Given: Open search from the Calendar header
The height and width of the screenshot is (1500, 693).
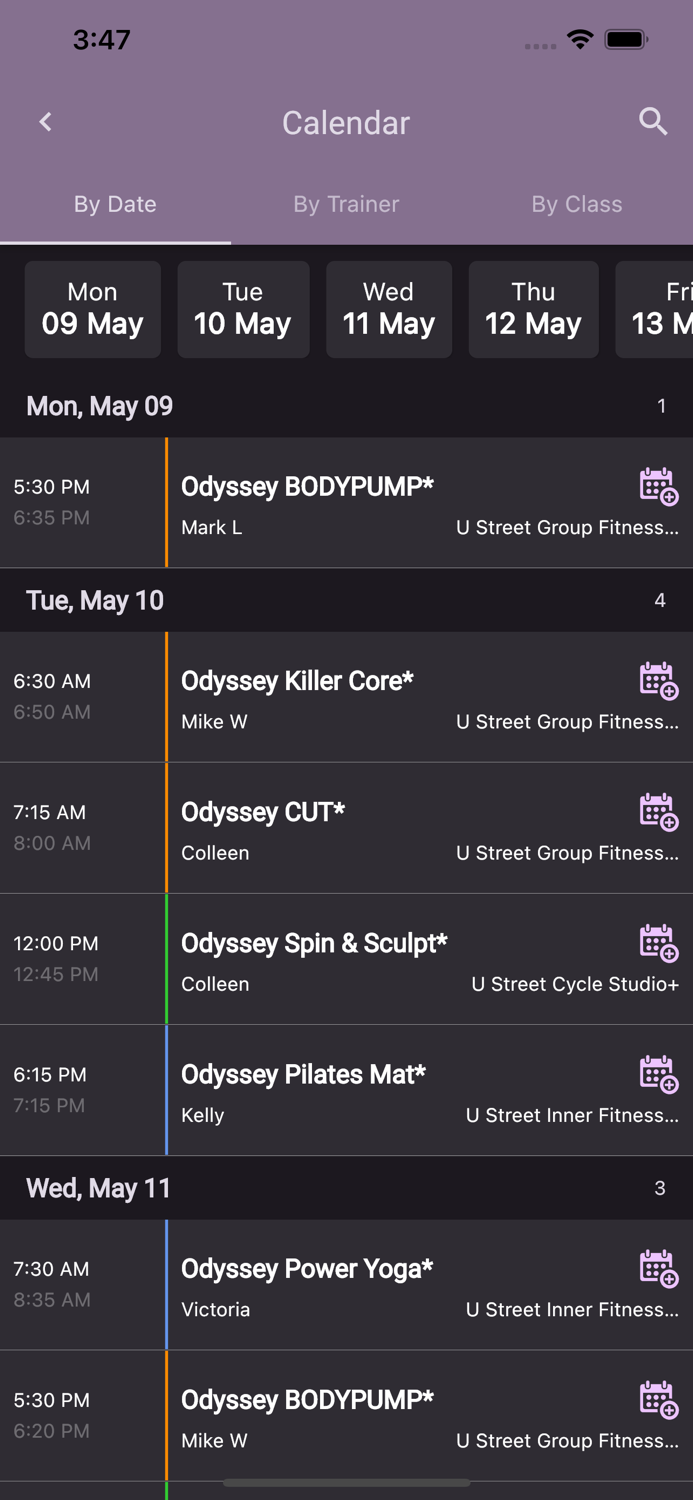Looking at the screenshot, I should 653,121.
